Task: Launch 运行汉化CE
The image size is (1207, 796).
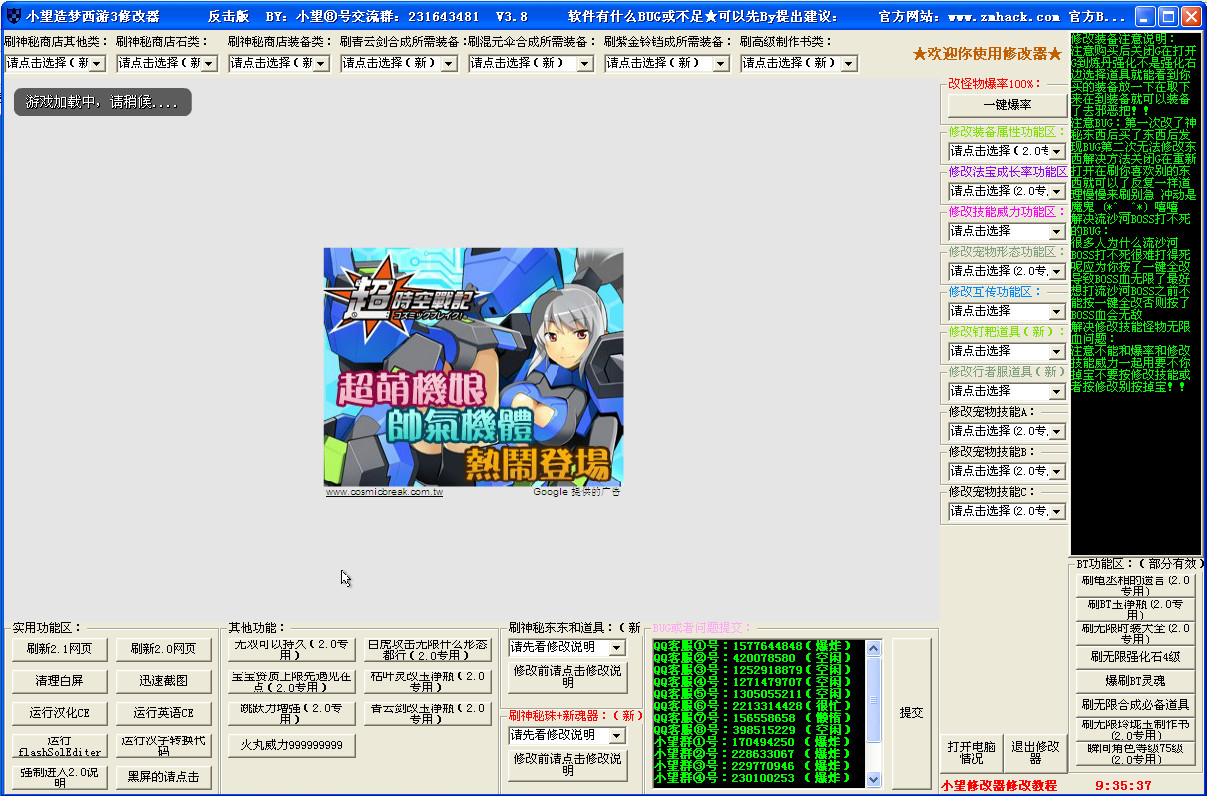Action: click(x=60, y=713)
